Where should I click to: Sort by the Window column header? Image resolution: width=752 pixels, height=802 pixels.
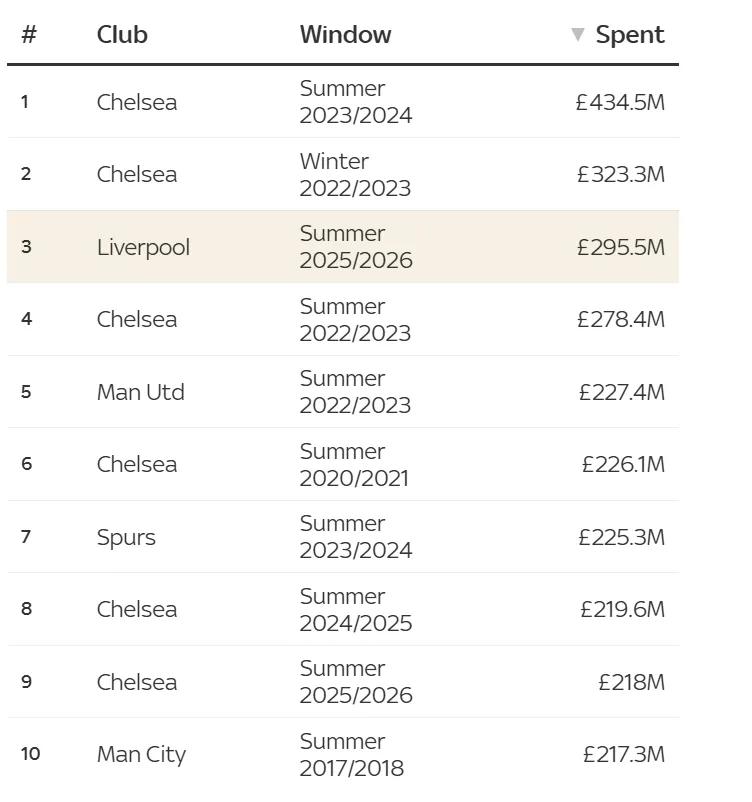[x=345, y=35]
